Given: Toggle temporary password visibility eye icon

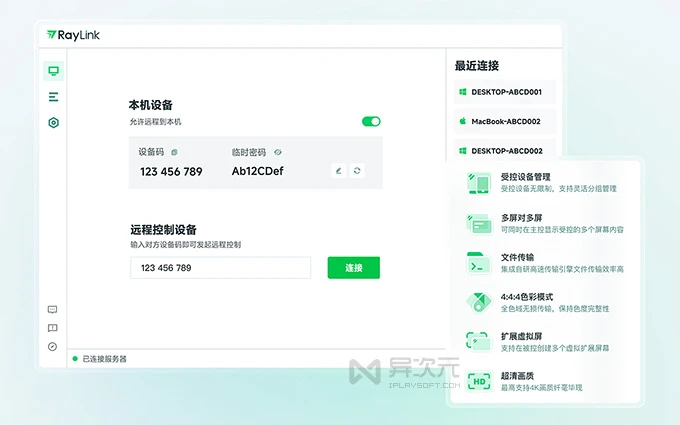Looking at the screenshot, I should tap(278, 152).
